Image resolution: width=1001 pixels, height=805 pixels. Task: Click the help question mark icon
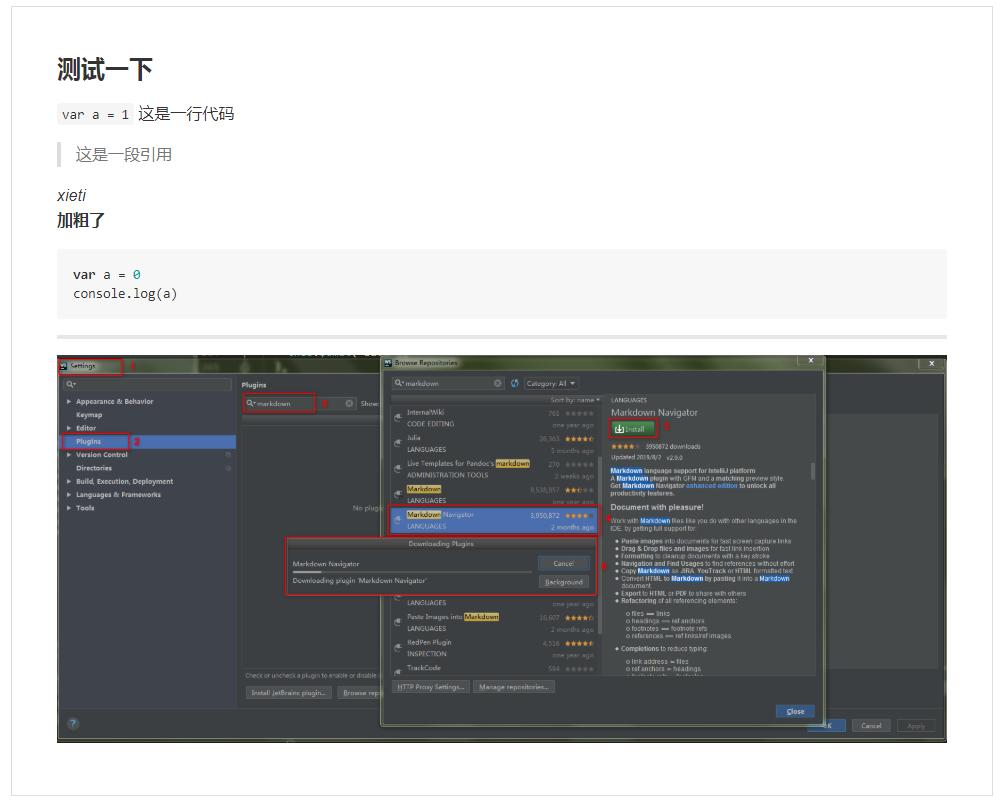73,724
